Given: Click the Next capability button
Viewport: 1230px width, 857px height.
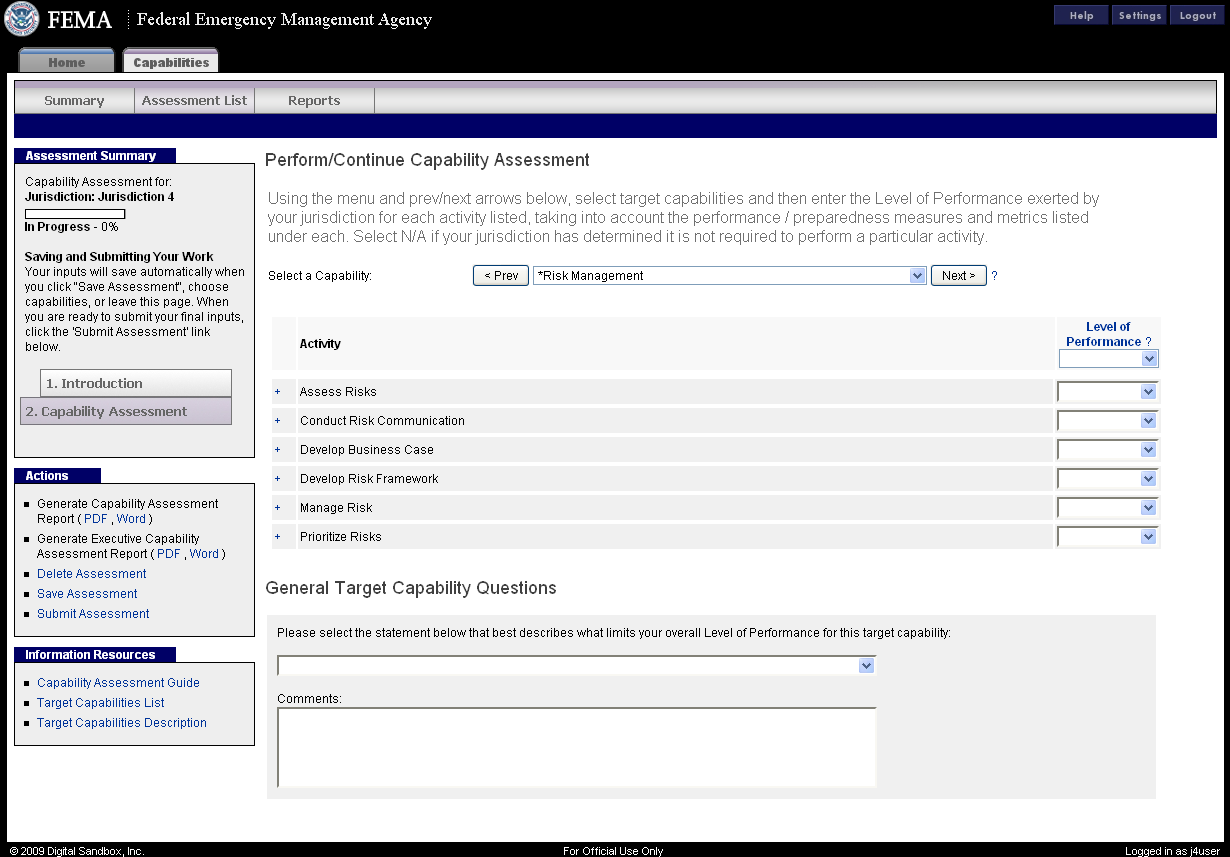Looking at the screenshot, I should pyautogui.click(x=958, y=276).
